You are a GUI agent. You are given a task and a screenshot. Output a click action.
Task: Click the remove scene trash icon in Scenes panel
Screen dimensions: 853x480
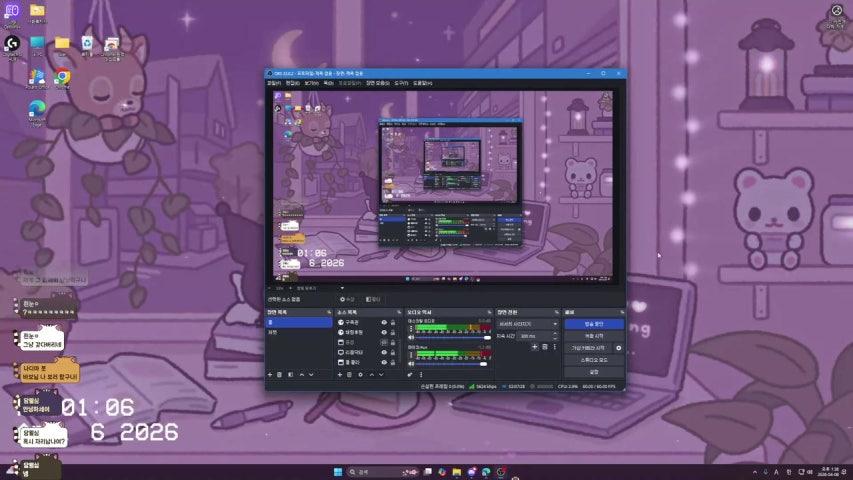point(280,374)
